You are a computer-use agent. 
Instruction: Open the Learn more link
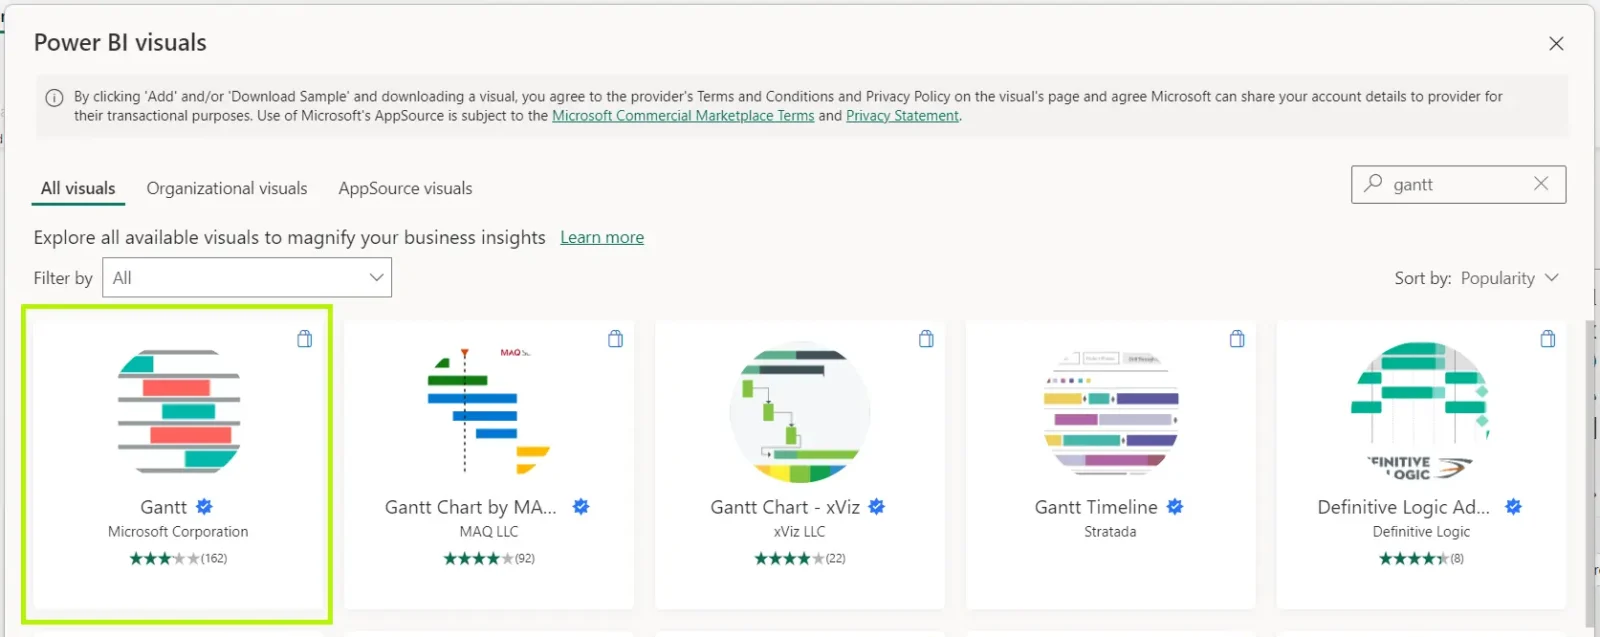(x=602, y=237)
